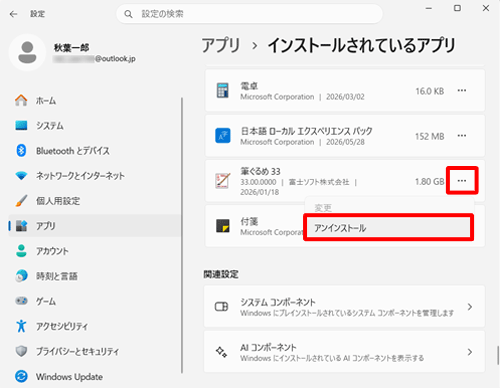Select the 電卓 app name
The height and width of the screenshot is (388, 500).
(x=249, y=86)
